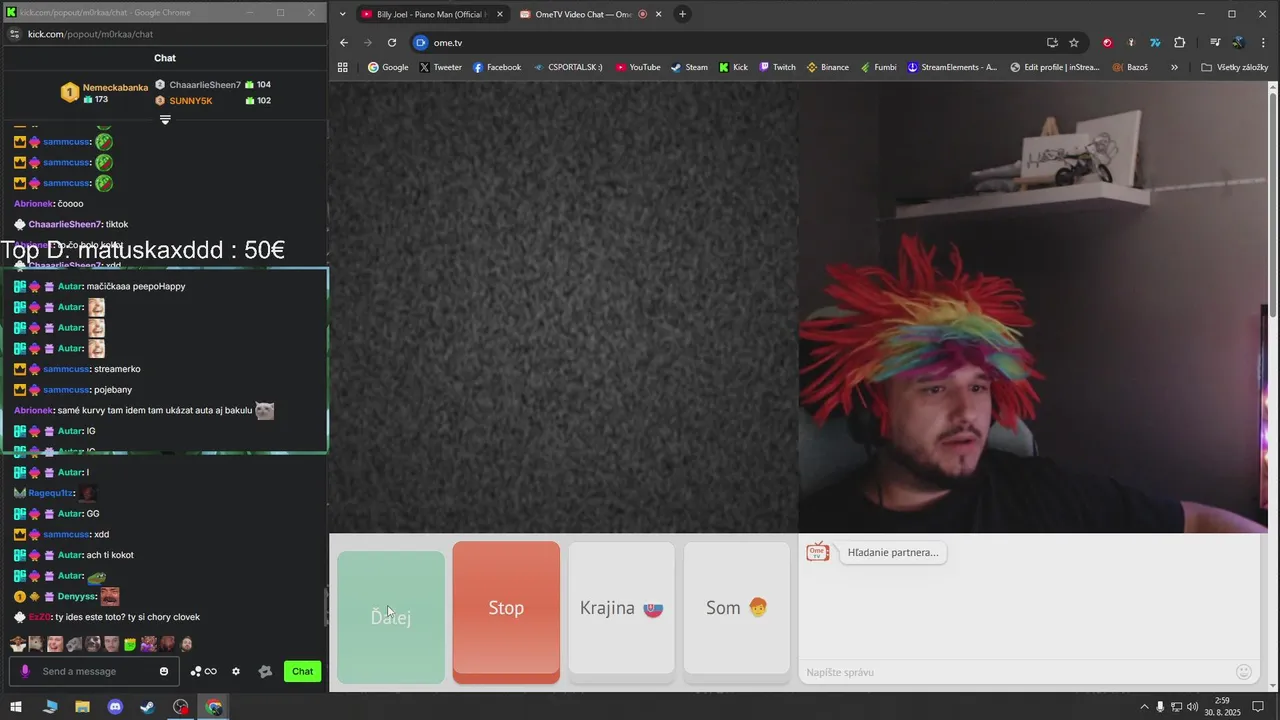The image size is (1280, 720).
Task: Open the Chrome profile avatar
Action: pyautogui.click(x=1239, y=43)
